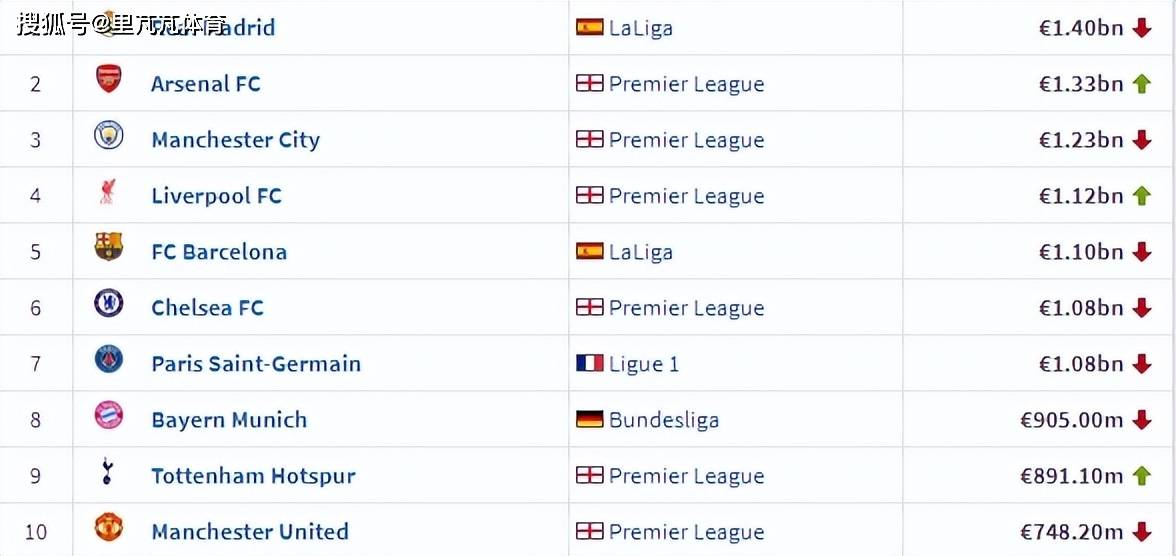Open Ligue 1 league link

pyautogui.click(x=644, y=364)
